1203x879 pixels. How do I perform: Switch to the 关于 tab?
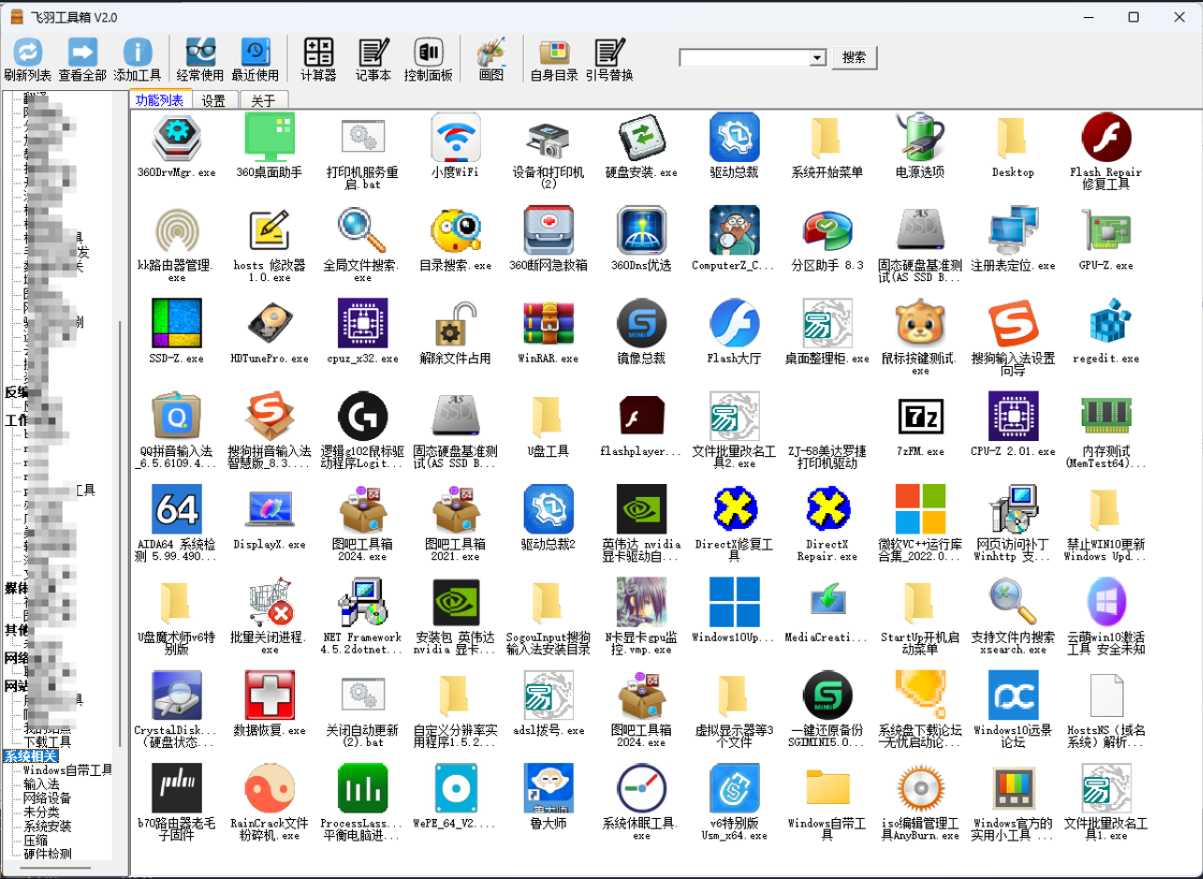tap(263, 101)
